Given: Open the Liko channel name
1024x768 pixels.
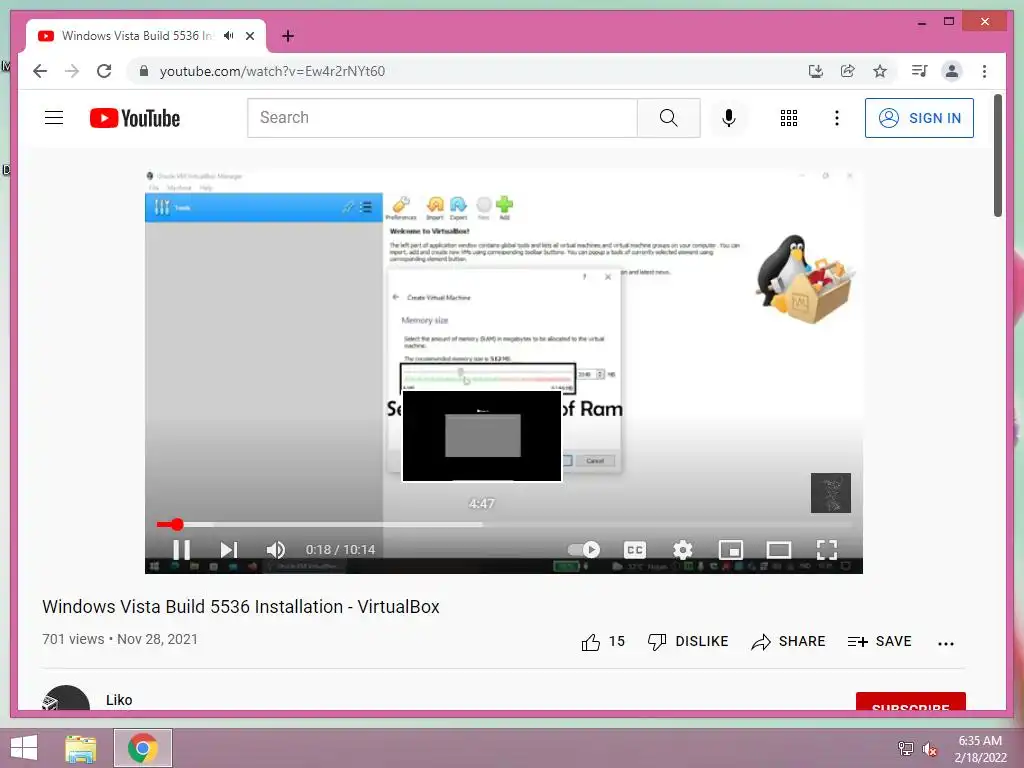Looking at the screenshot, I should pos(119,700).
